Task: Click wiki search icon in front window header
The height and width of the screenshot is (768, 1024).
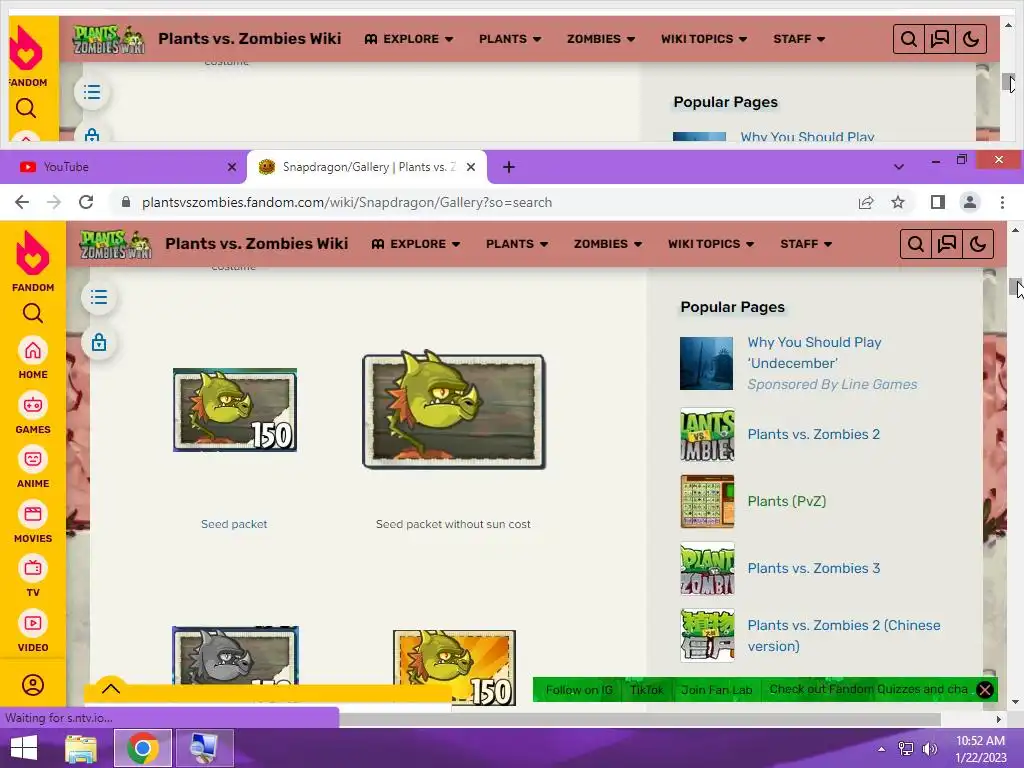Action: [x=916, y=244]
